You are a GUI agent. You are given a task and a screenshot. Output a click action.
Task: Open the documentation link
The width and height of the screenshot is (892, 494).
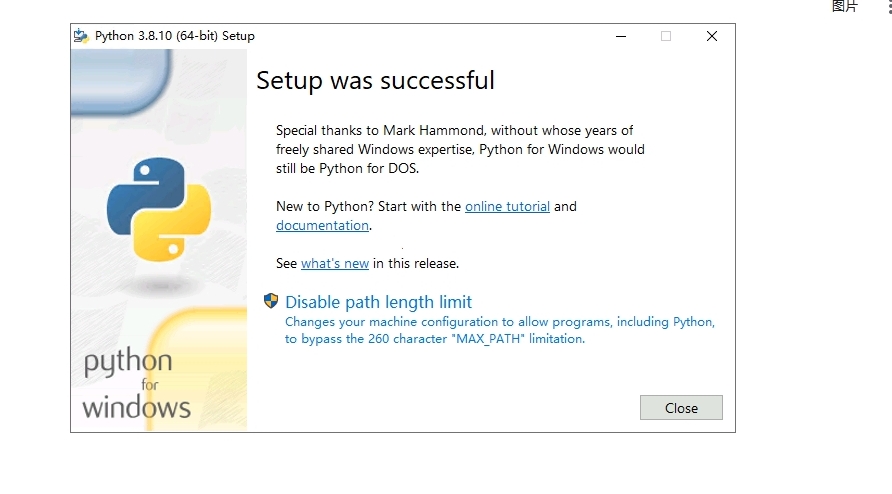[322, 226]
